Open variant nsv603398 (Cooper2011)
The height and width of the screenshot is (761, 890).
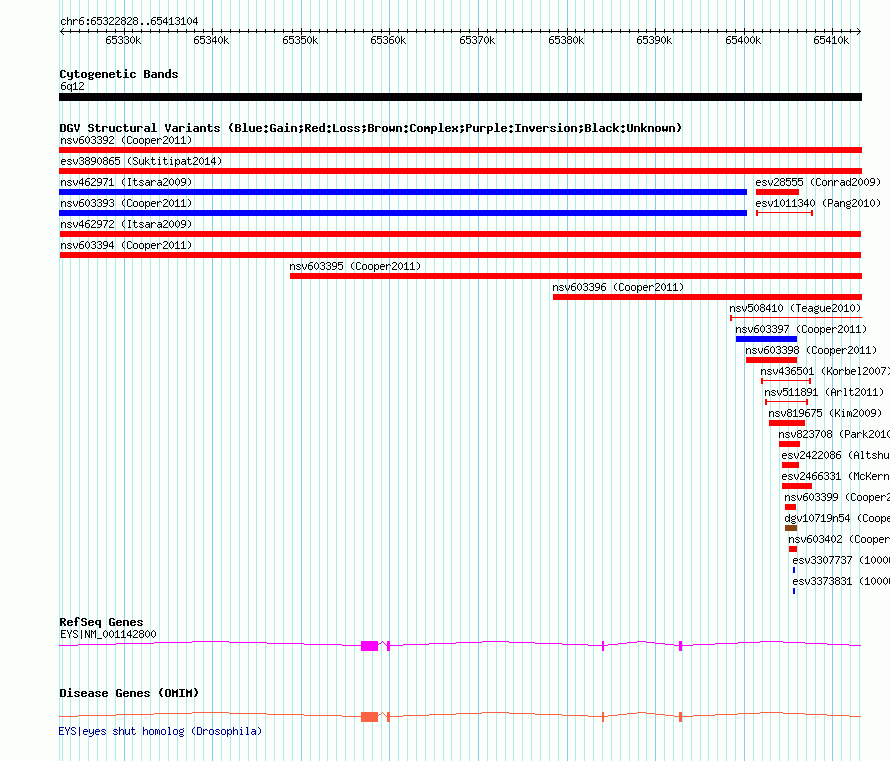pos(811,350)
